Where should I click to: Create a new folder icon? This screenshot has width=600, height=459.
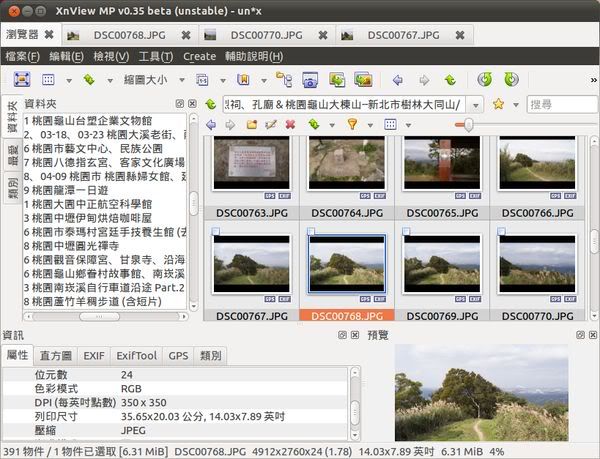(x=251, y=125)
